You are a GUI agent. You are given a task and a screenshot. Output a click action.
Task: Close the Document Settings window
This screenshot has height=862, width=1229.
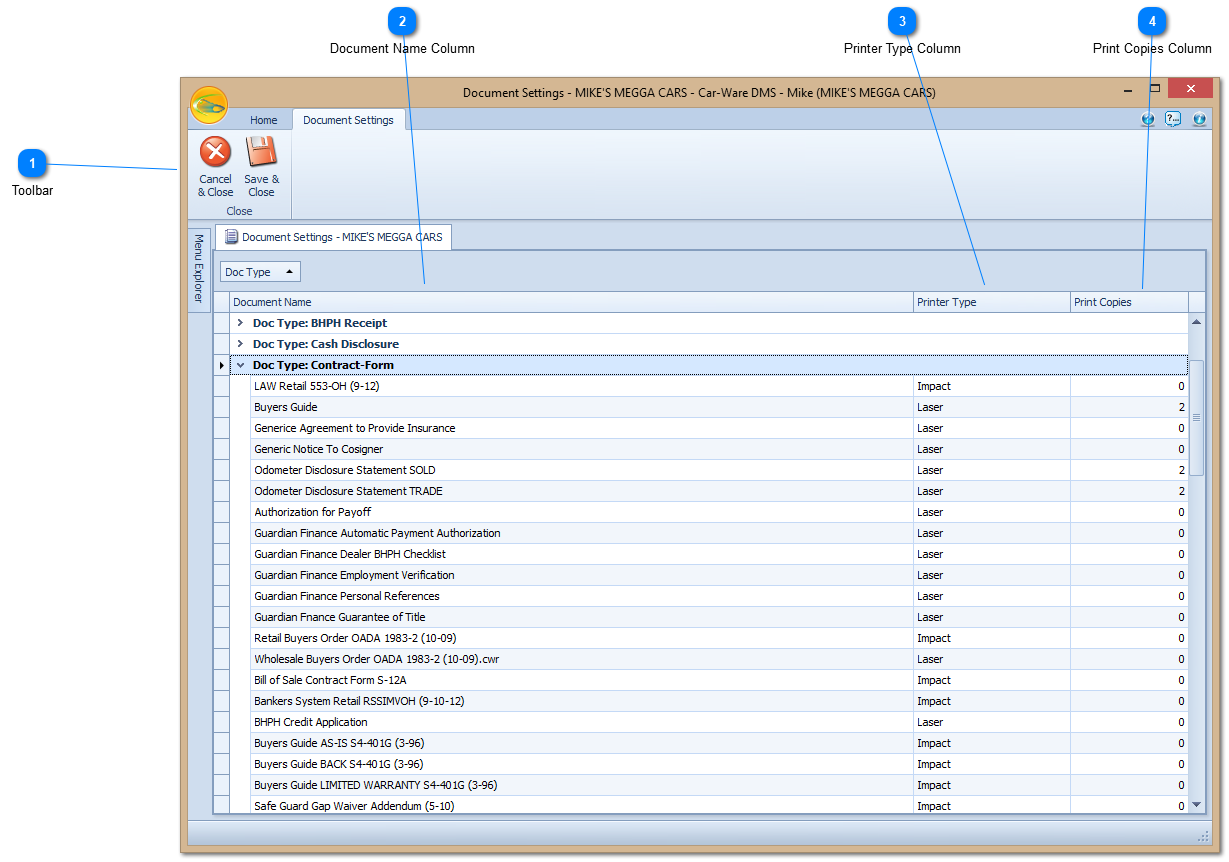point(1190,89)
